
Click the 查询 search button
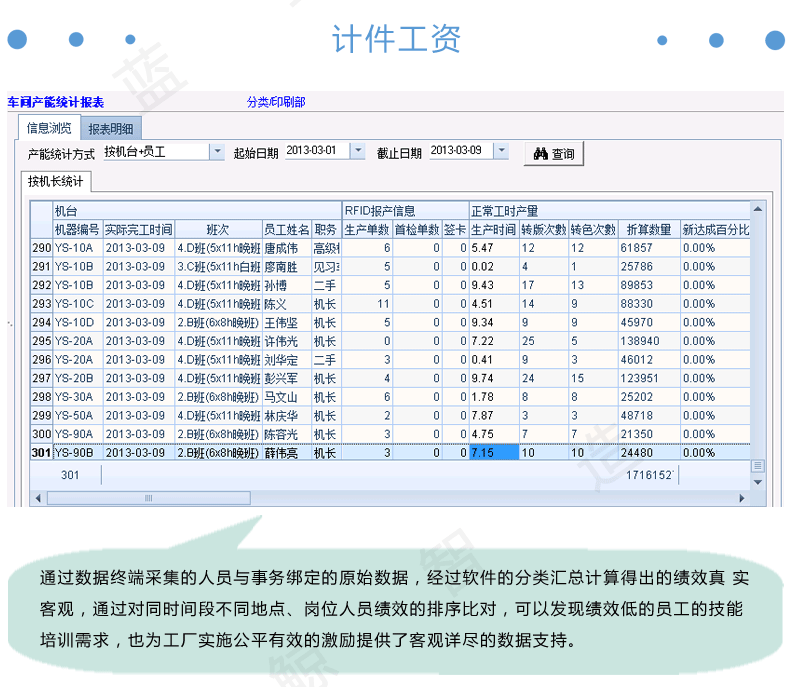click(553, 154)
